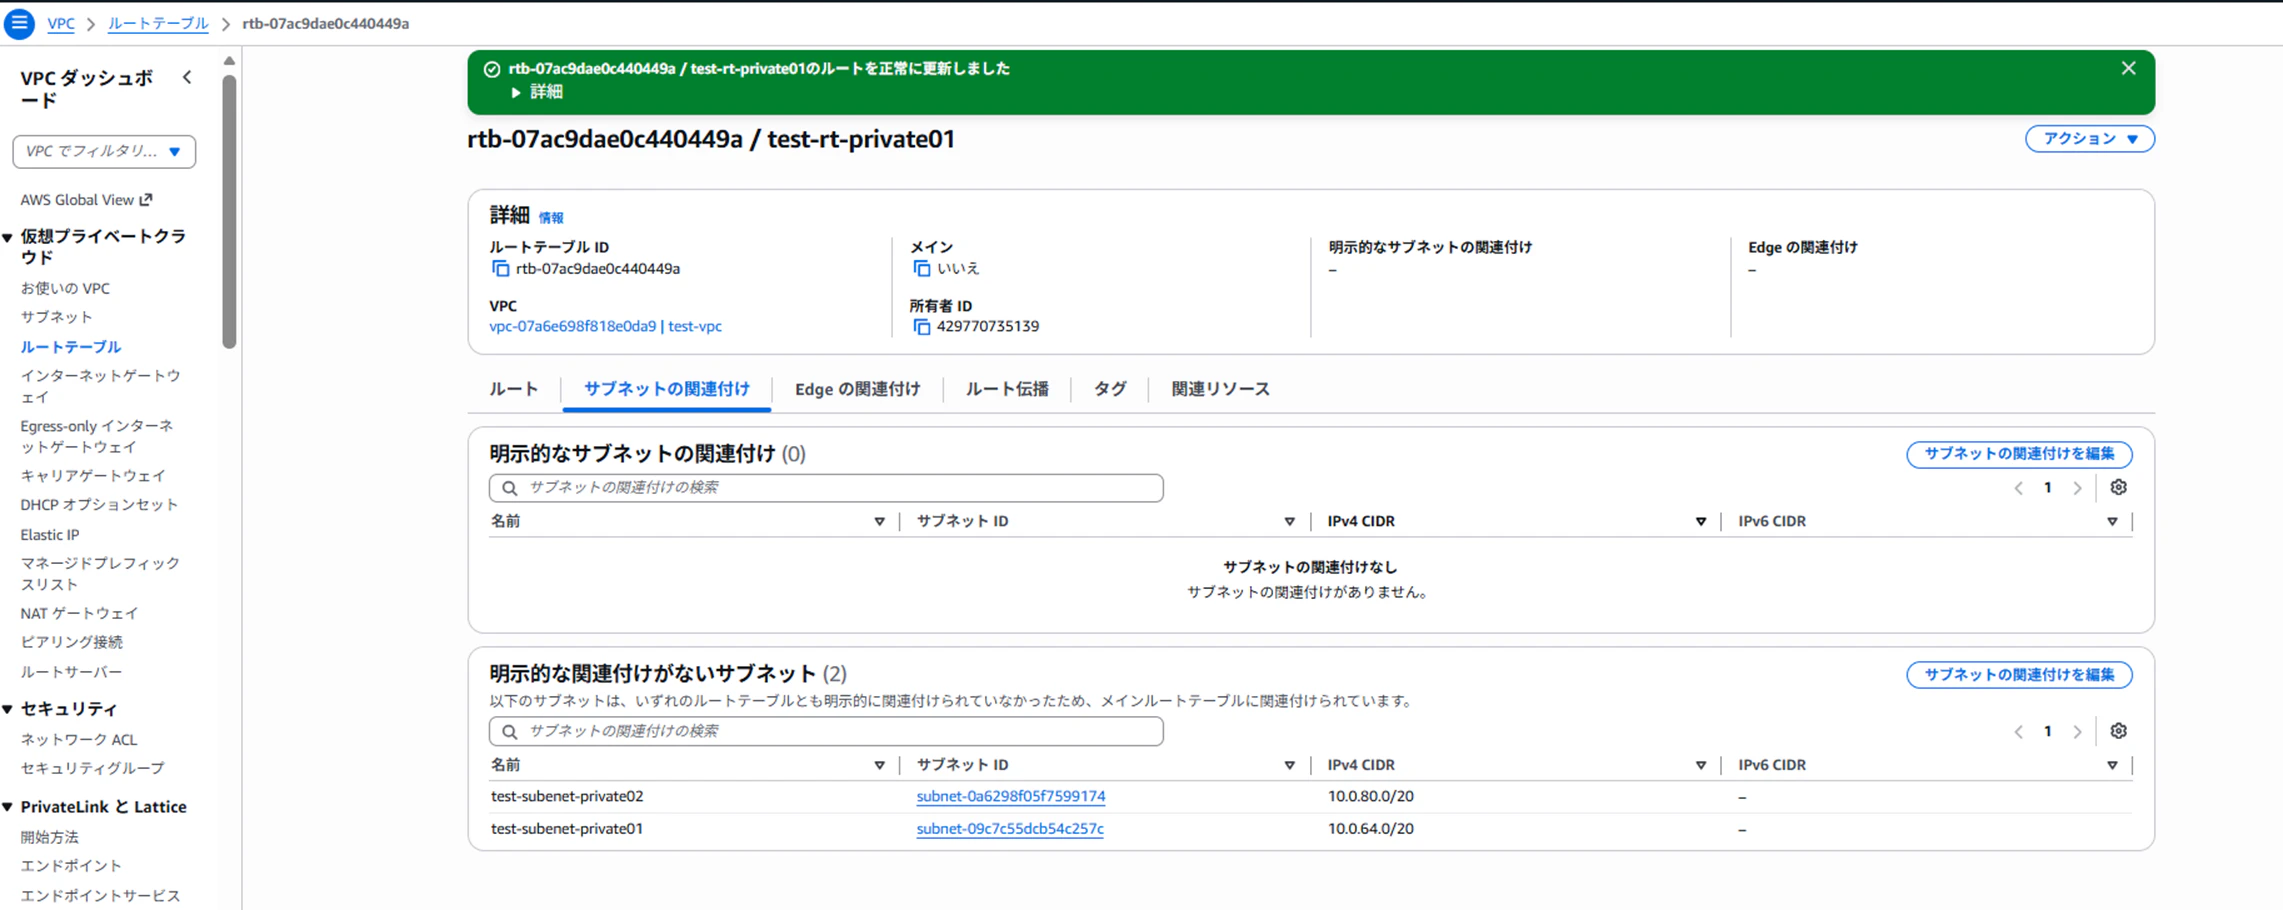Go to サブネット in the sidebar
The height and width of the screenshot is (910, 2283).
coord(56,318)
